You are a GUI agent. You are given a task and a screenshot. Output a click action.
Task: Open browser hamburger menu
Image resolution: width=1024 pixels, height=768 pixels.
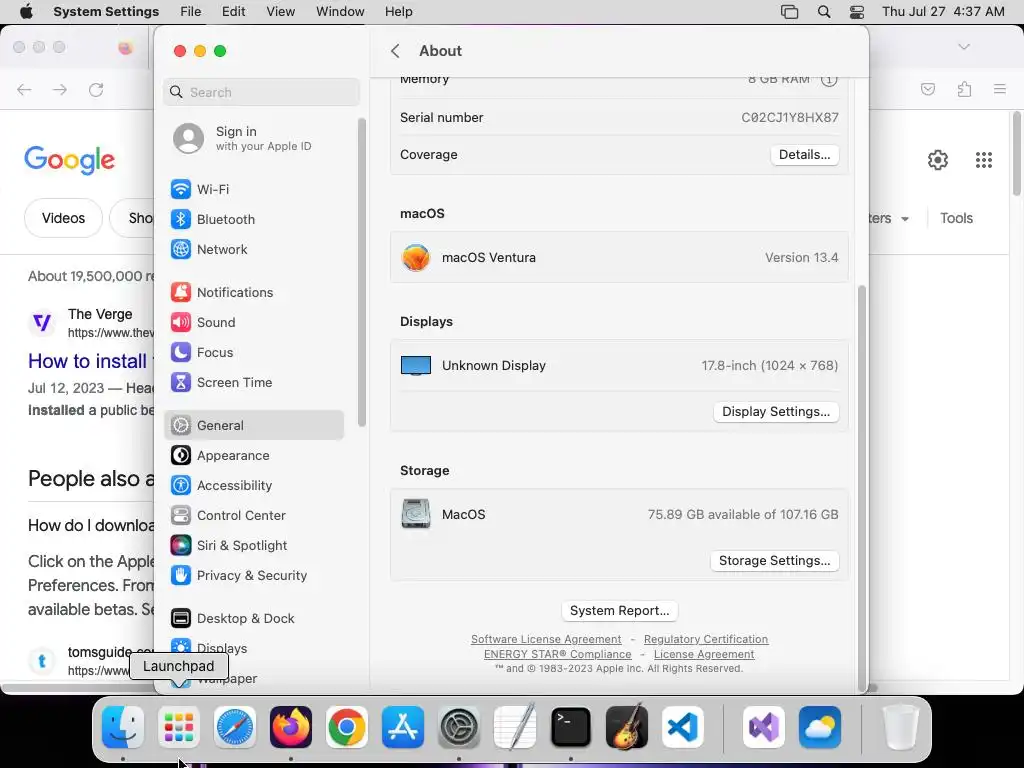click(x=1000, y=89)
